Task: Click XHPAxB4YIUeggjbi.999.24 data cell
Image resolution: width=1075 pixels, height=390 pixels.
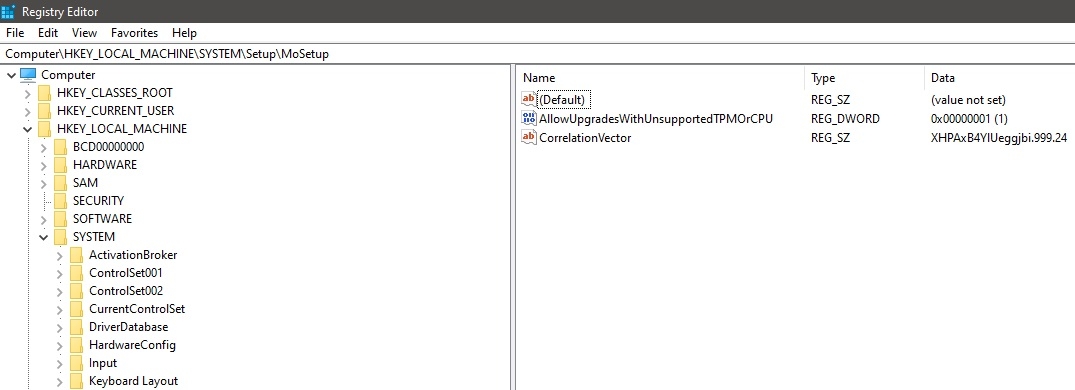Action: click(999, 138)
